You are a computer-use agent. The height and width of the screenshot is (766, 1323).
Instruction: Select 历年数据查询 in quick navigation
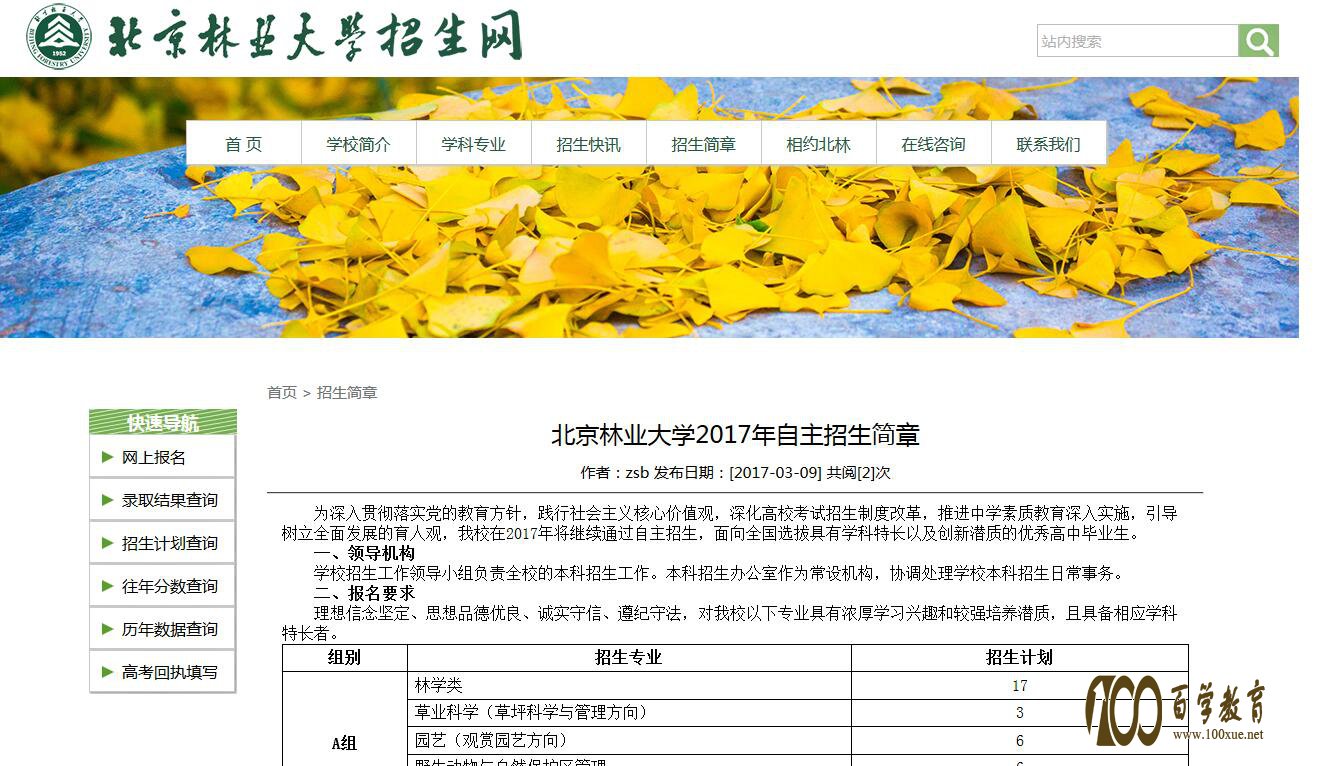170,629
